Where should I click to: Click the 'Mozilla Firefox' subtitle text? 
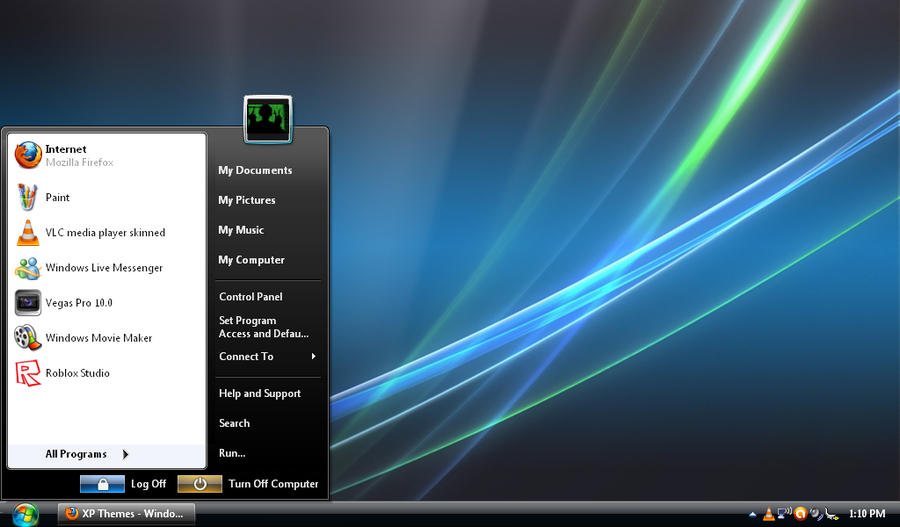point(79,162)
